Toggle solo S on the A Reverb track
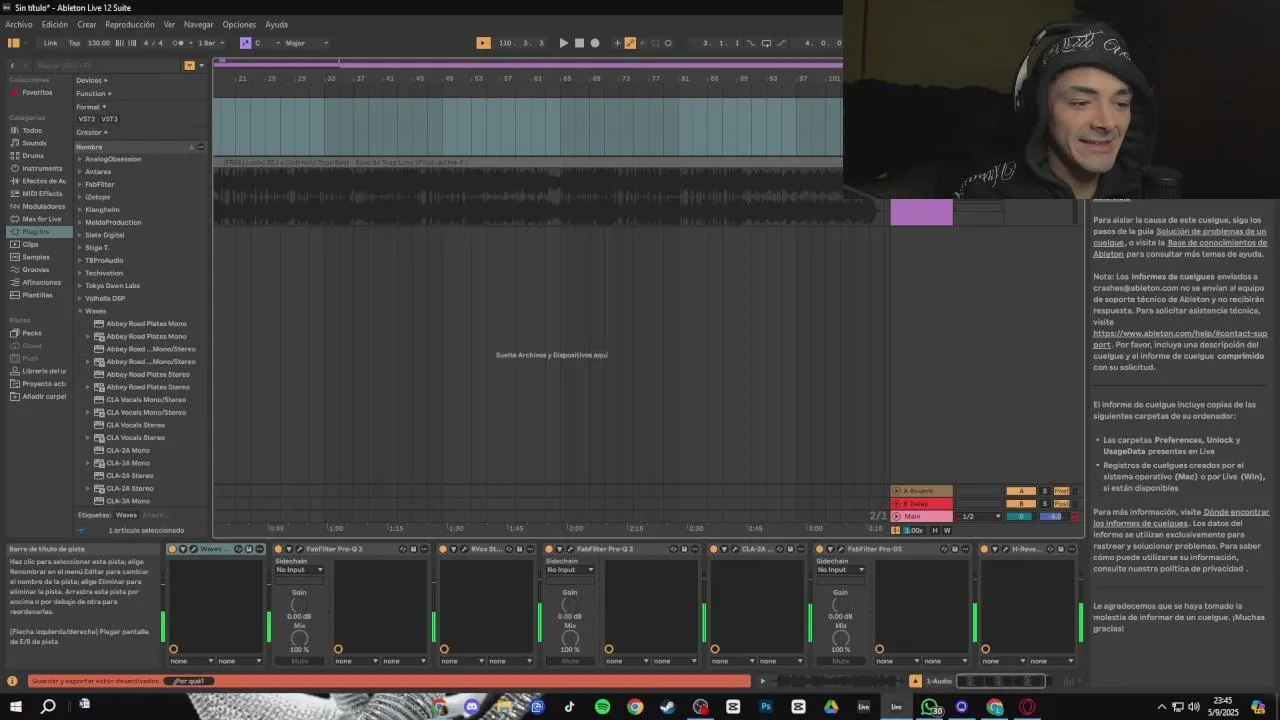 [x=1044, y=491]
